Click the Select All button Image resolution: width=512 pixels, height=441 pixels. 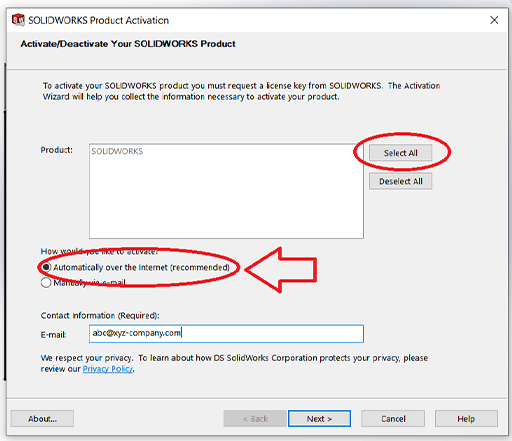pos(400,153)
